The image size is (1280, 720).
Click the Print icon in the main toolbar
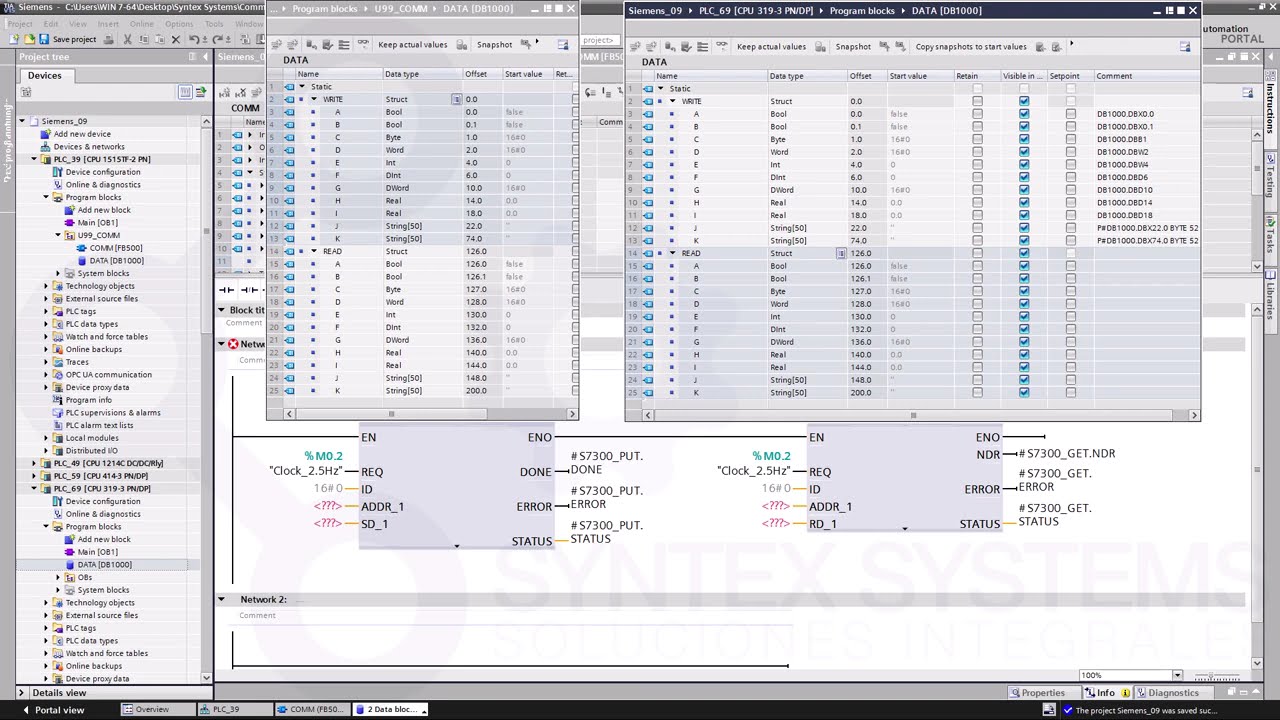[x=110, y=39]
